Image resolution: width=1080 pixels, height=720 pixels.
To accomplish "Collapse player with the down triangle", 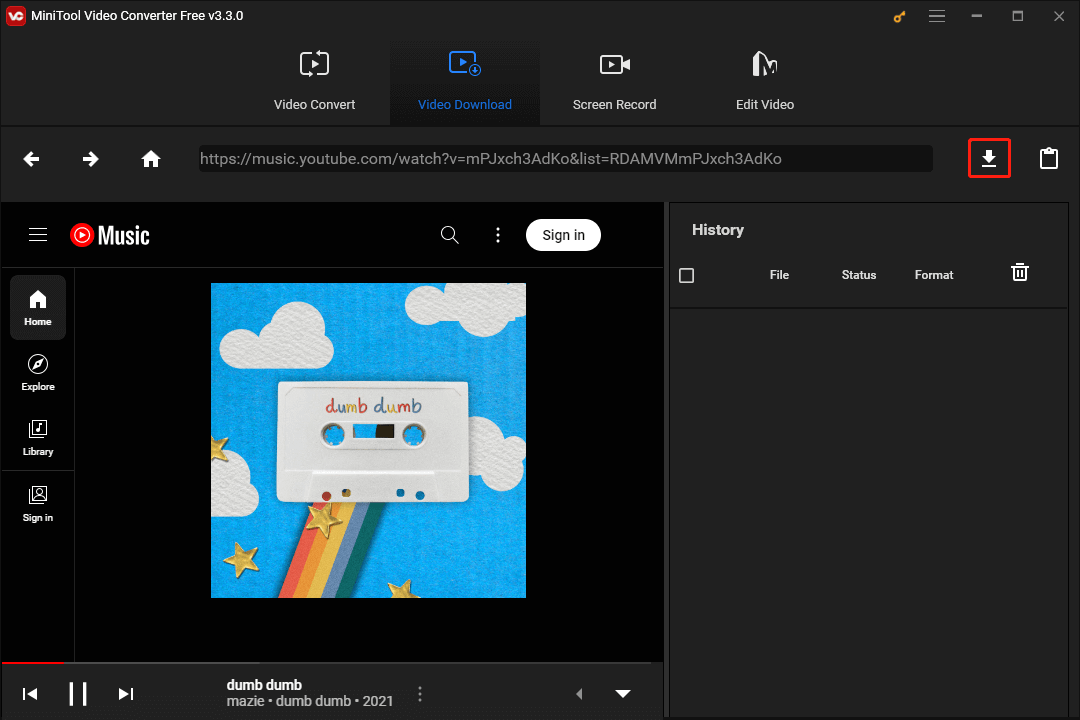I will coord(623,694).
